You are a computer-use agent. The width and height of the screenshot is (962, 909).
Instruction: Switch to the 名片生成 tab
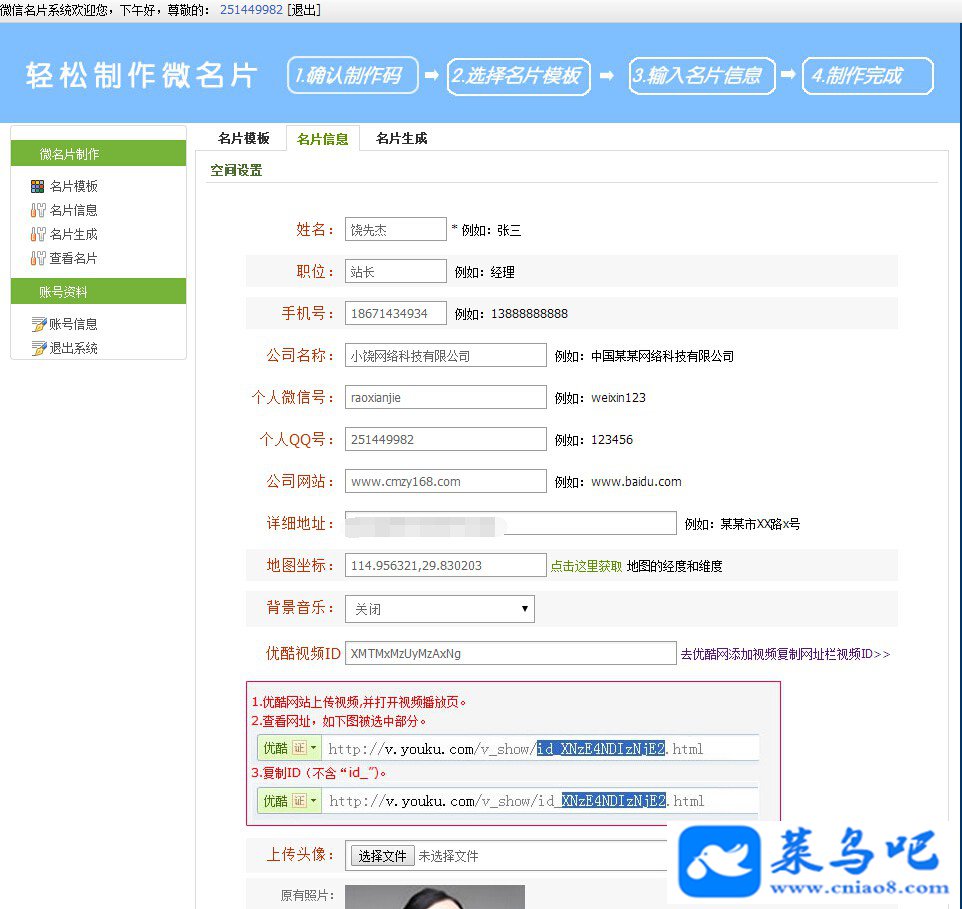pyautogui.click(x=401, y=138)
